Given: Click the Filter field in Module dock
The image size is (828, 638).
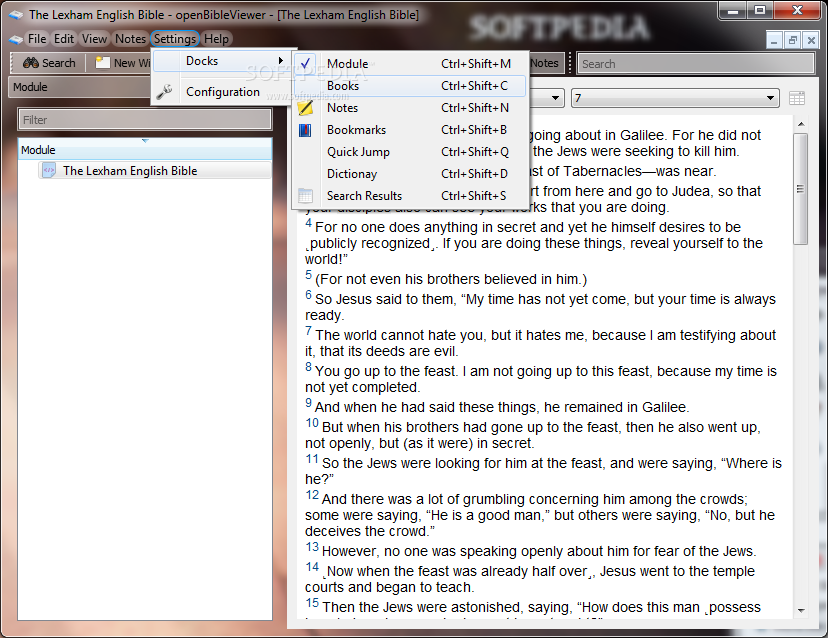Looking at the screenshot, I should (145, 120).
